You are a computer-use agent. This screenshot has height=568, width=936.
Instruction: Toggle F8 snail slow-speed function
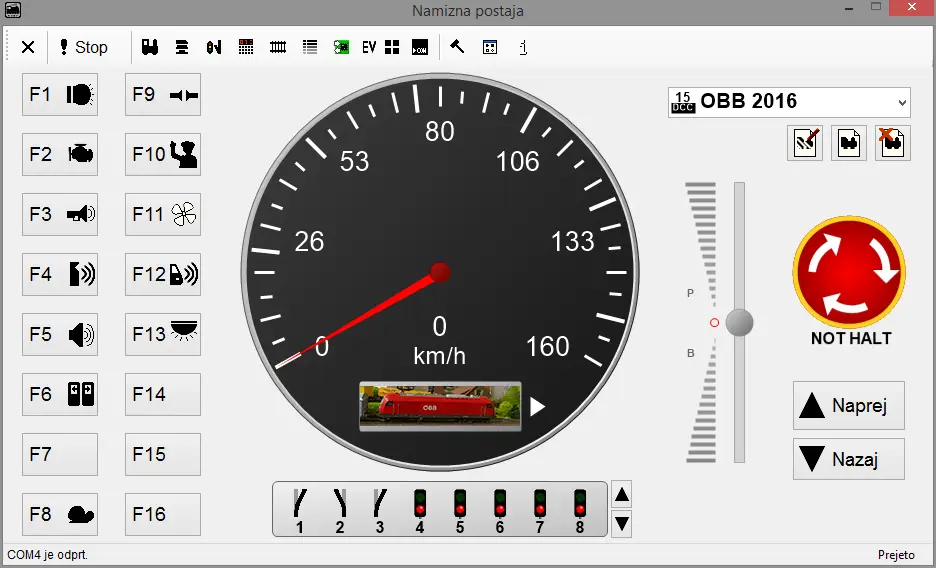pyautogui.click(x=60, y=515)
